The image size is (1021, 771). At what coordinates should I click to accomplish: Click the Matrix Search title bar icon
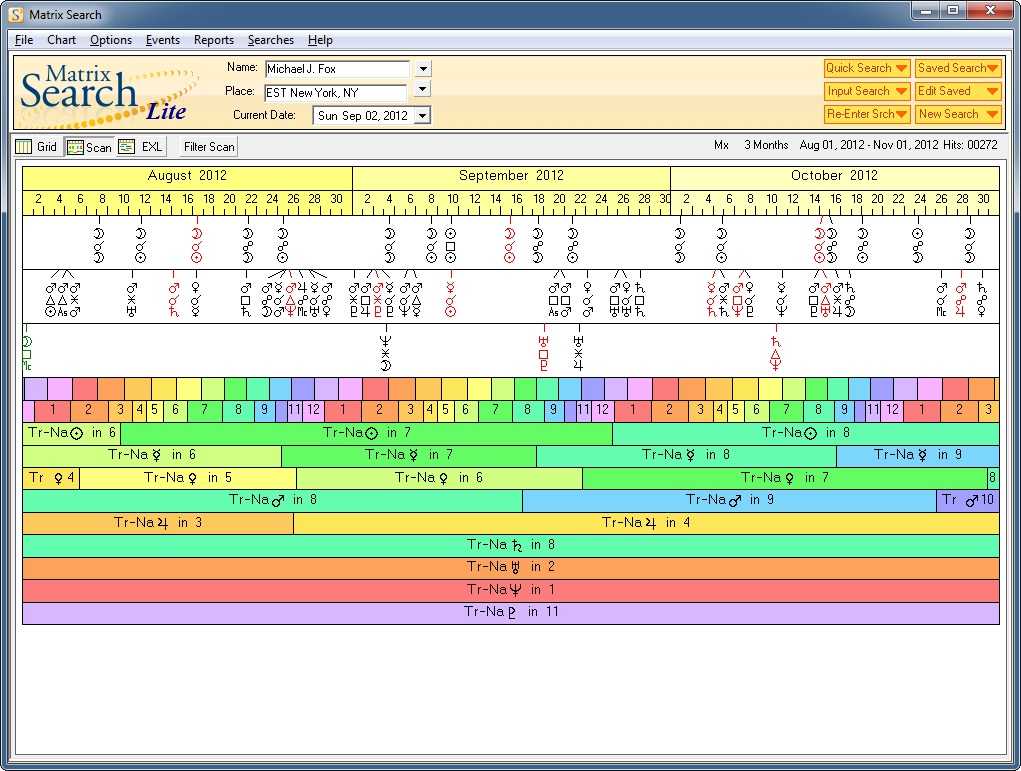pos(16,14)
